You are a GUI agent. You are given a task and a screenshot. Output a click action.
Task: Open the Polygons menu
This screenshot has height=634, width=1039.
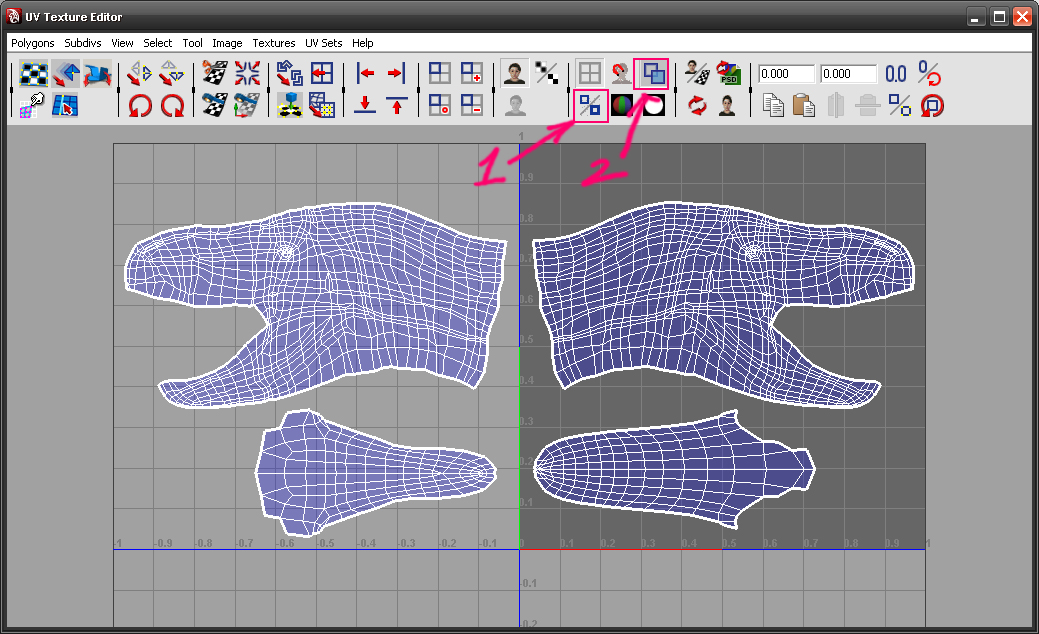click(34, 43)
